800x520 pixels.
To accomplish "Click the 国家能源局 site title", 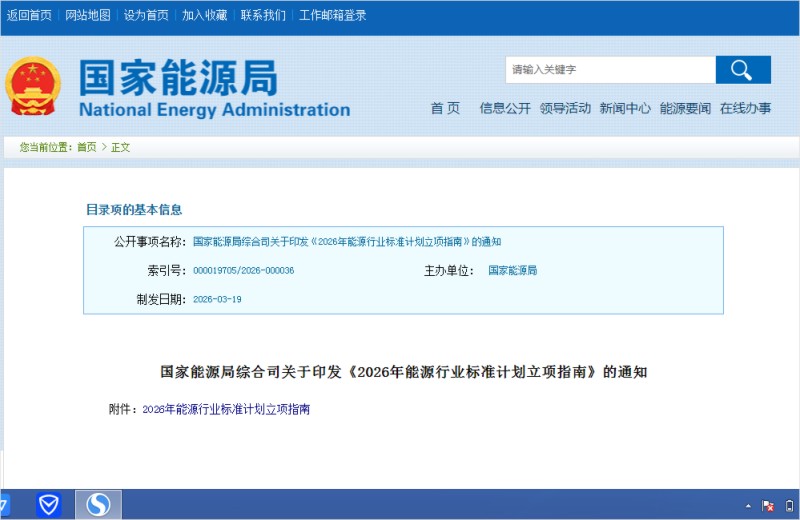I will pyautogui.click(x=178, y=78).
